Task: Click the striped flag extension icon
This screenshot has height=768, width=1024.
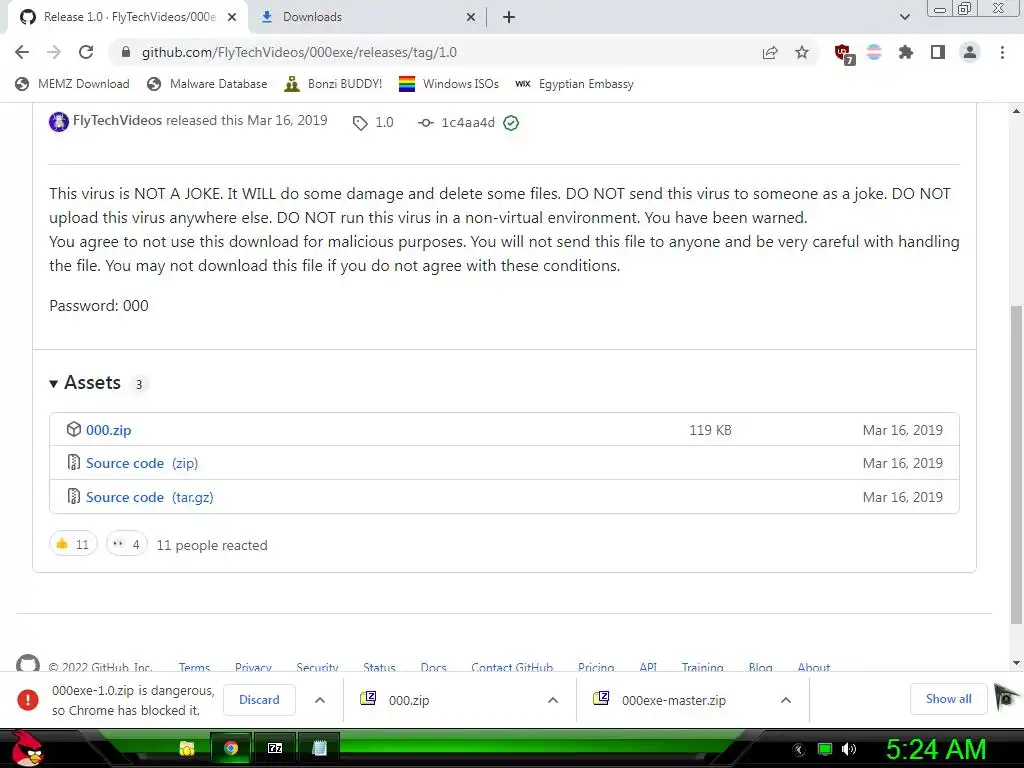Action: pos(874,52)
